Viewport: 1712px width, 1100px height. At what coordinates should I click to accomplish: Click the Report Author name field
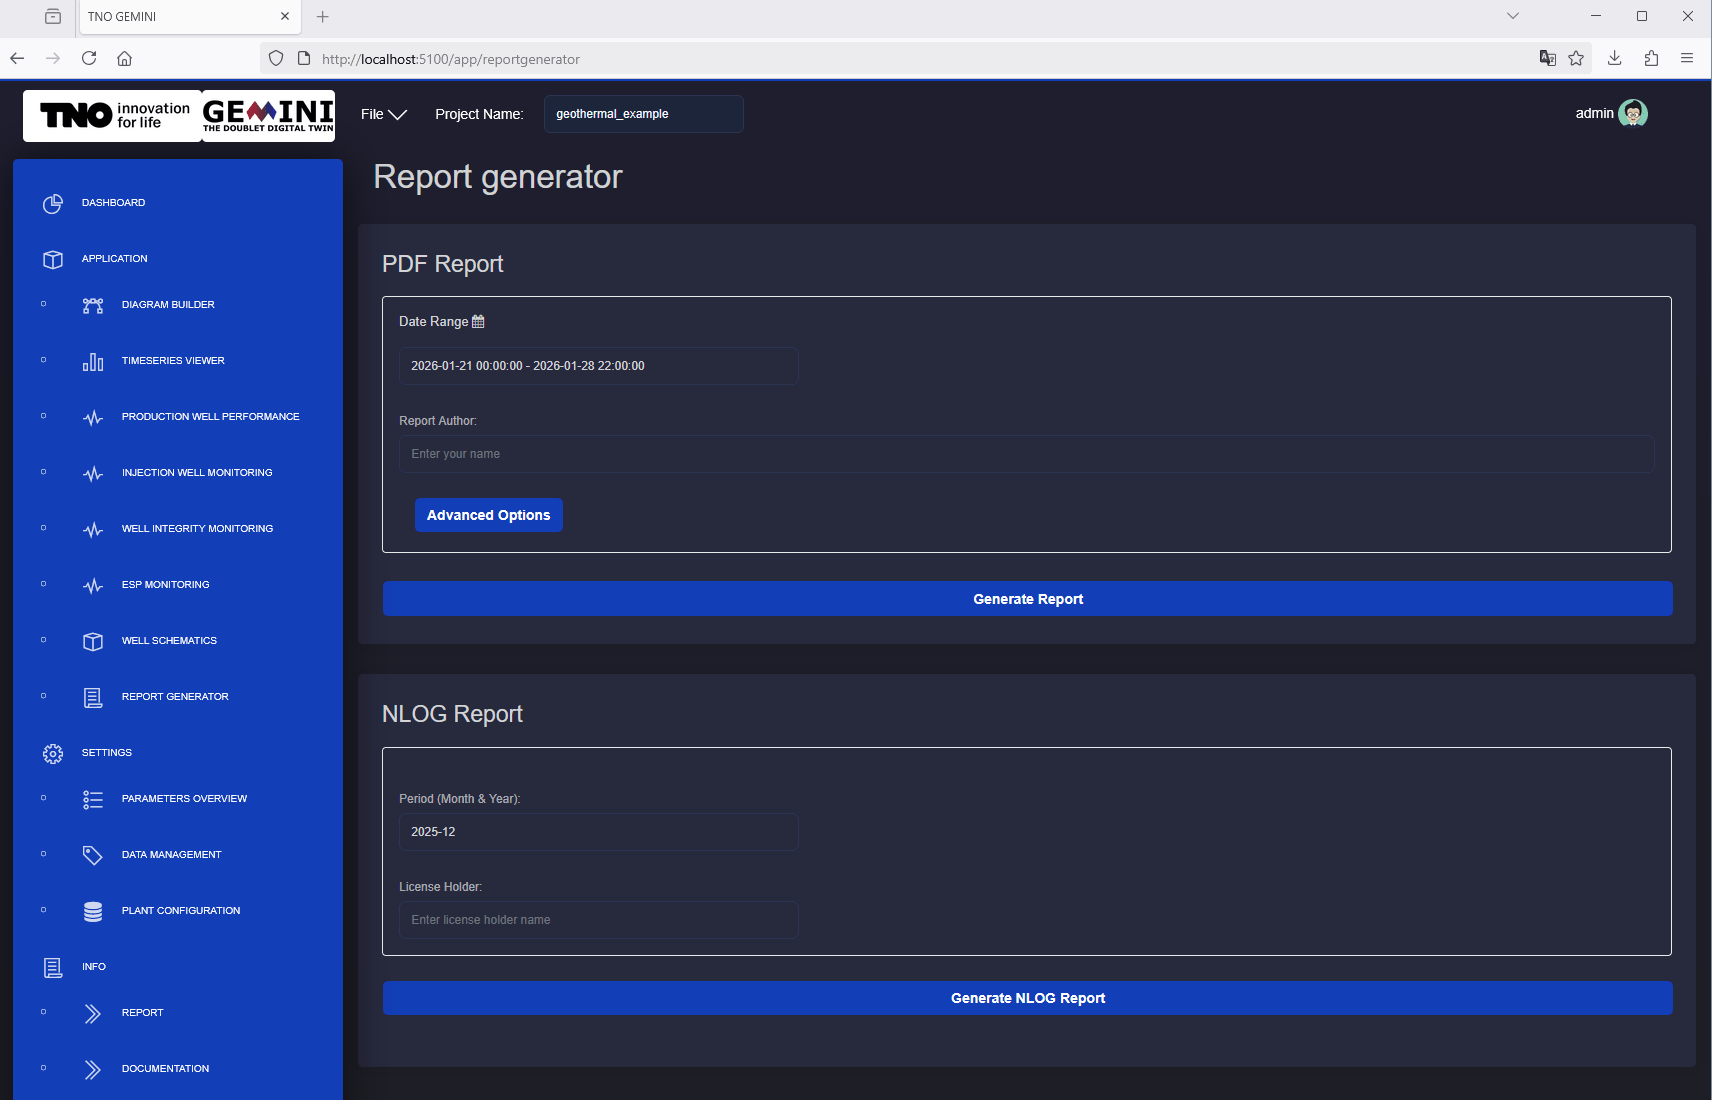tap(1026, 454)
